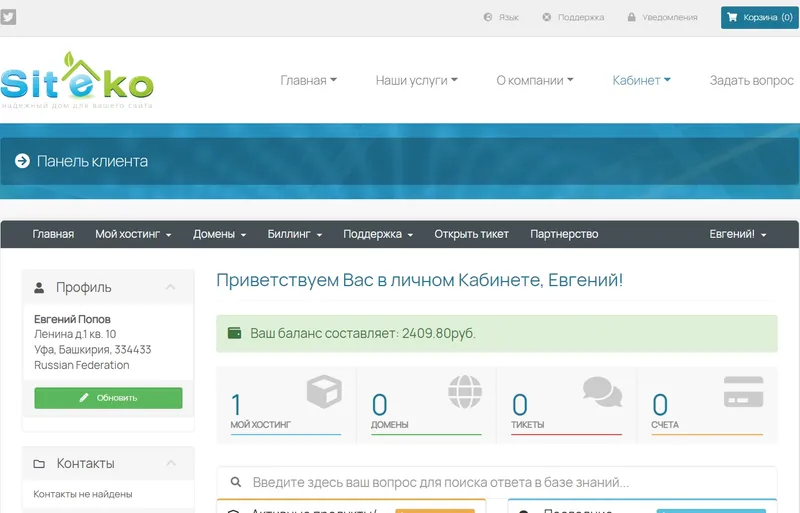Click the Siteko logo
The height and width of the screenshot is (513, 800).
coord(77,80)
